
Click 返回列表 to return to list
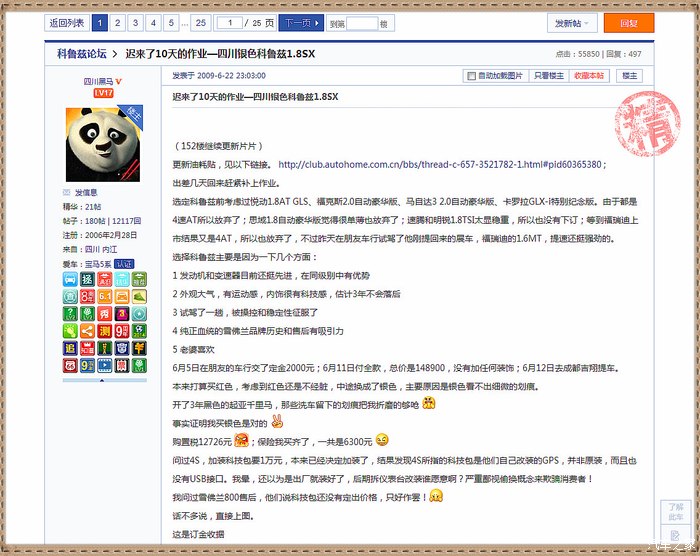[67, 22]
